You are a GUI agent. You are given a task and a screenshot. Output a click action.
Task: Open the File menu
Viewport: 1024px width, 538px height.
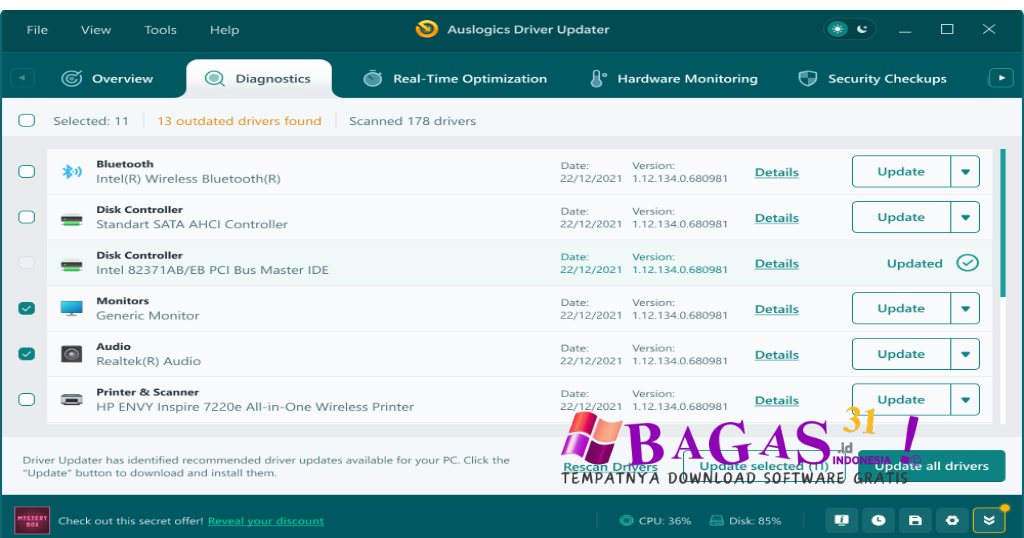pos(37,29)
